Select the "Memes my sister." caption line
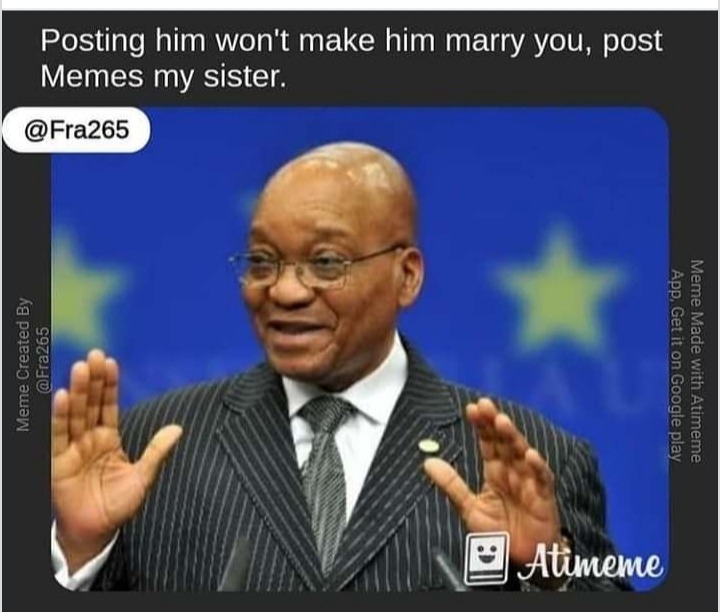720x612 pixels. point(163,77)
